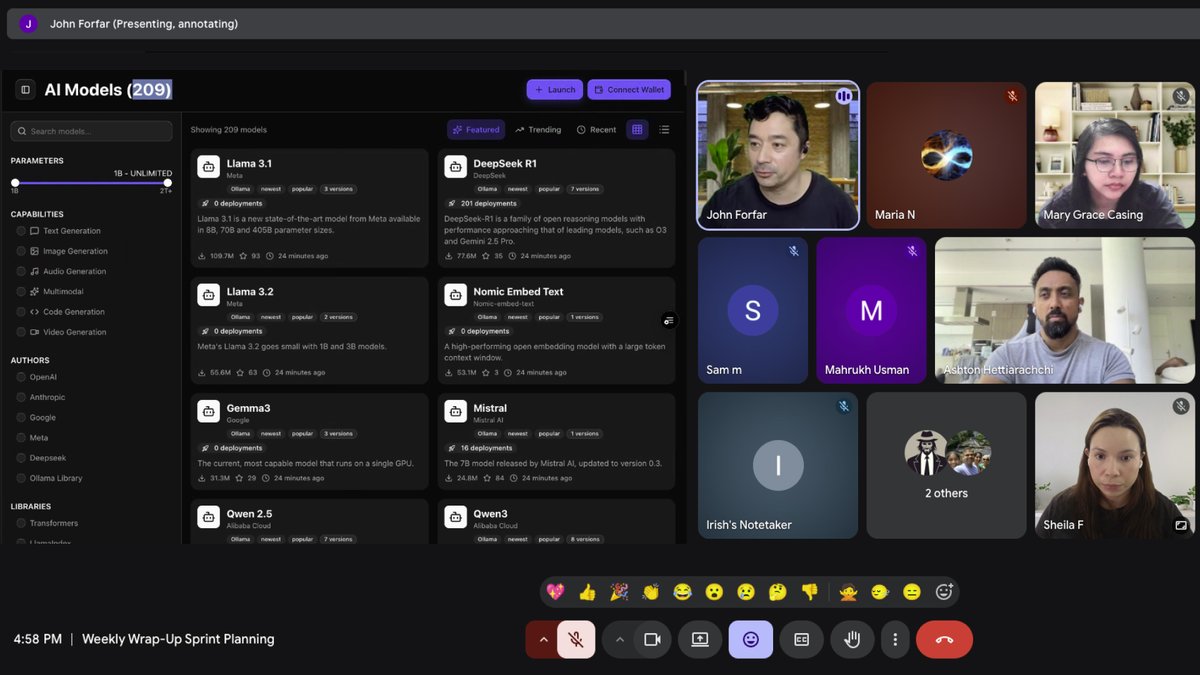The image size is (1200, 675).
Task: Open more options three-dot menu
Action: (895, 639)
